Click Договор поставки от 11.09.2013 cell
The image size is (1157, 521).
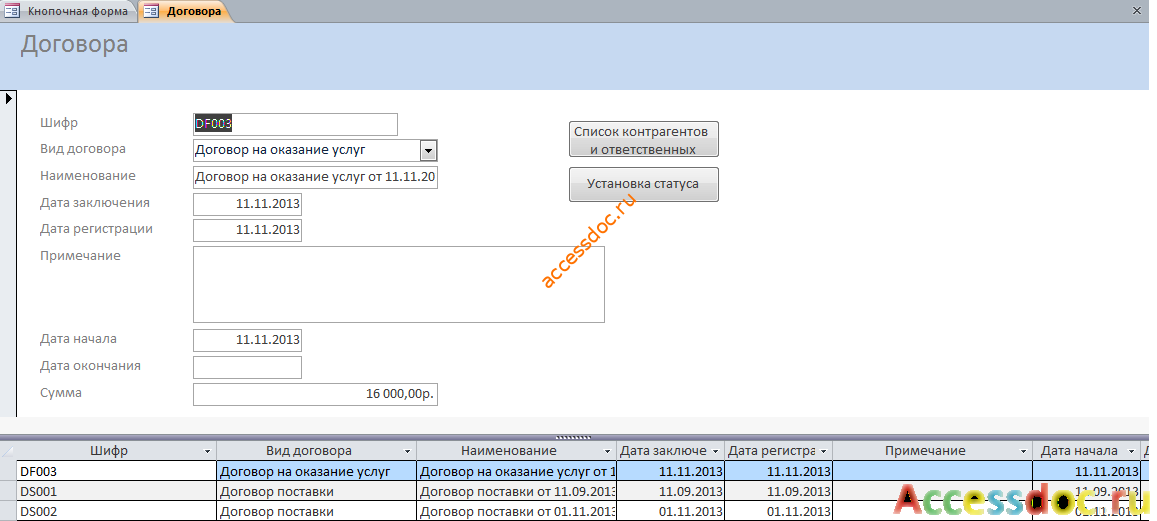click(x=517, y=491)
